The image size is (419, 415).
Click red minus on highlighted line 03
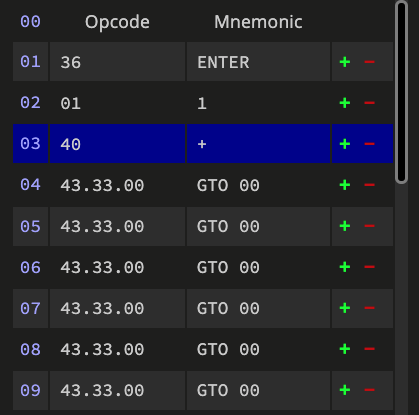point(369,144)
